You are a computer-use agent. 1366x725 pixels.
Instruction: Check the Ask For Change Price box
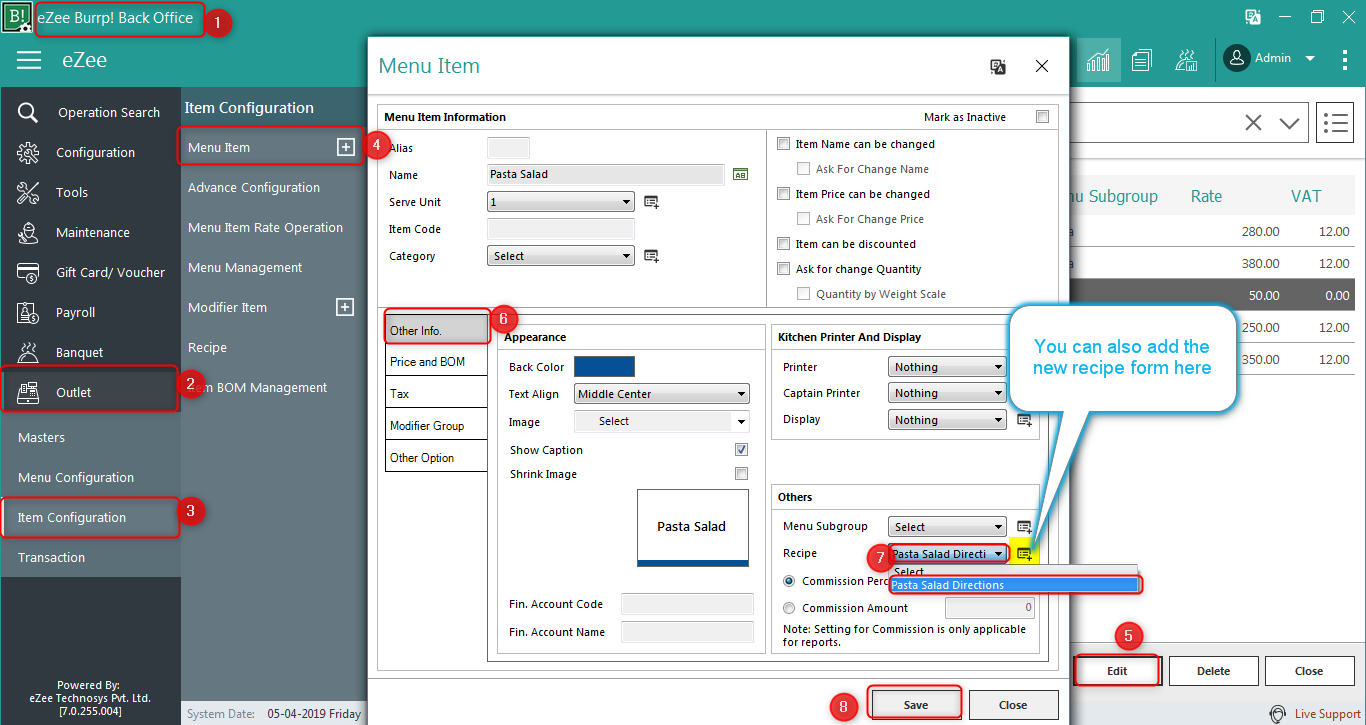804,219
